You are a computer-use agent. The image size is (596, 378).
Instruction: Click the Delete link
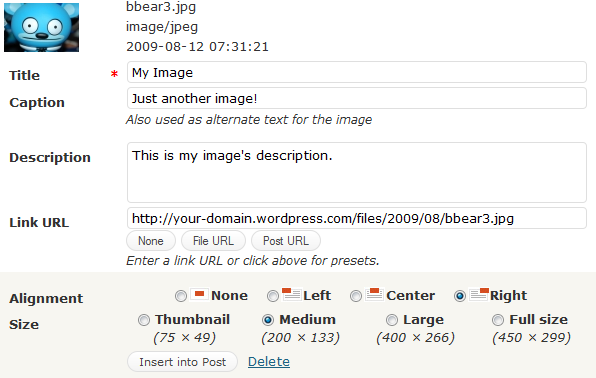click(269, 361)
